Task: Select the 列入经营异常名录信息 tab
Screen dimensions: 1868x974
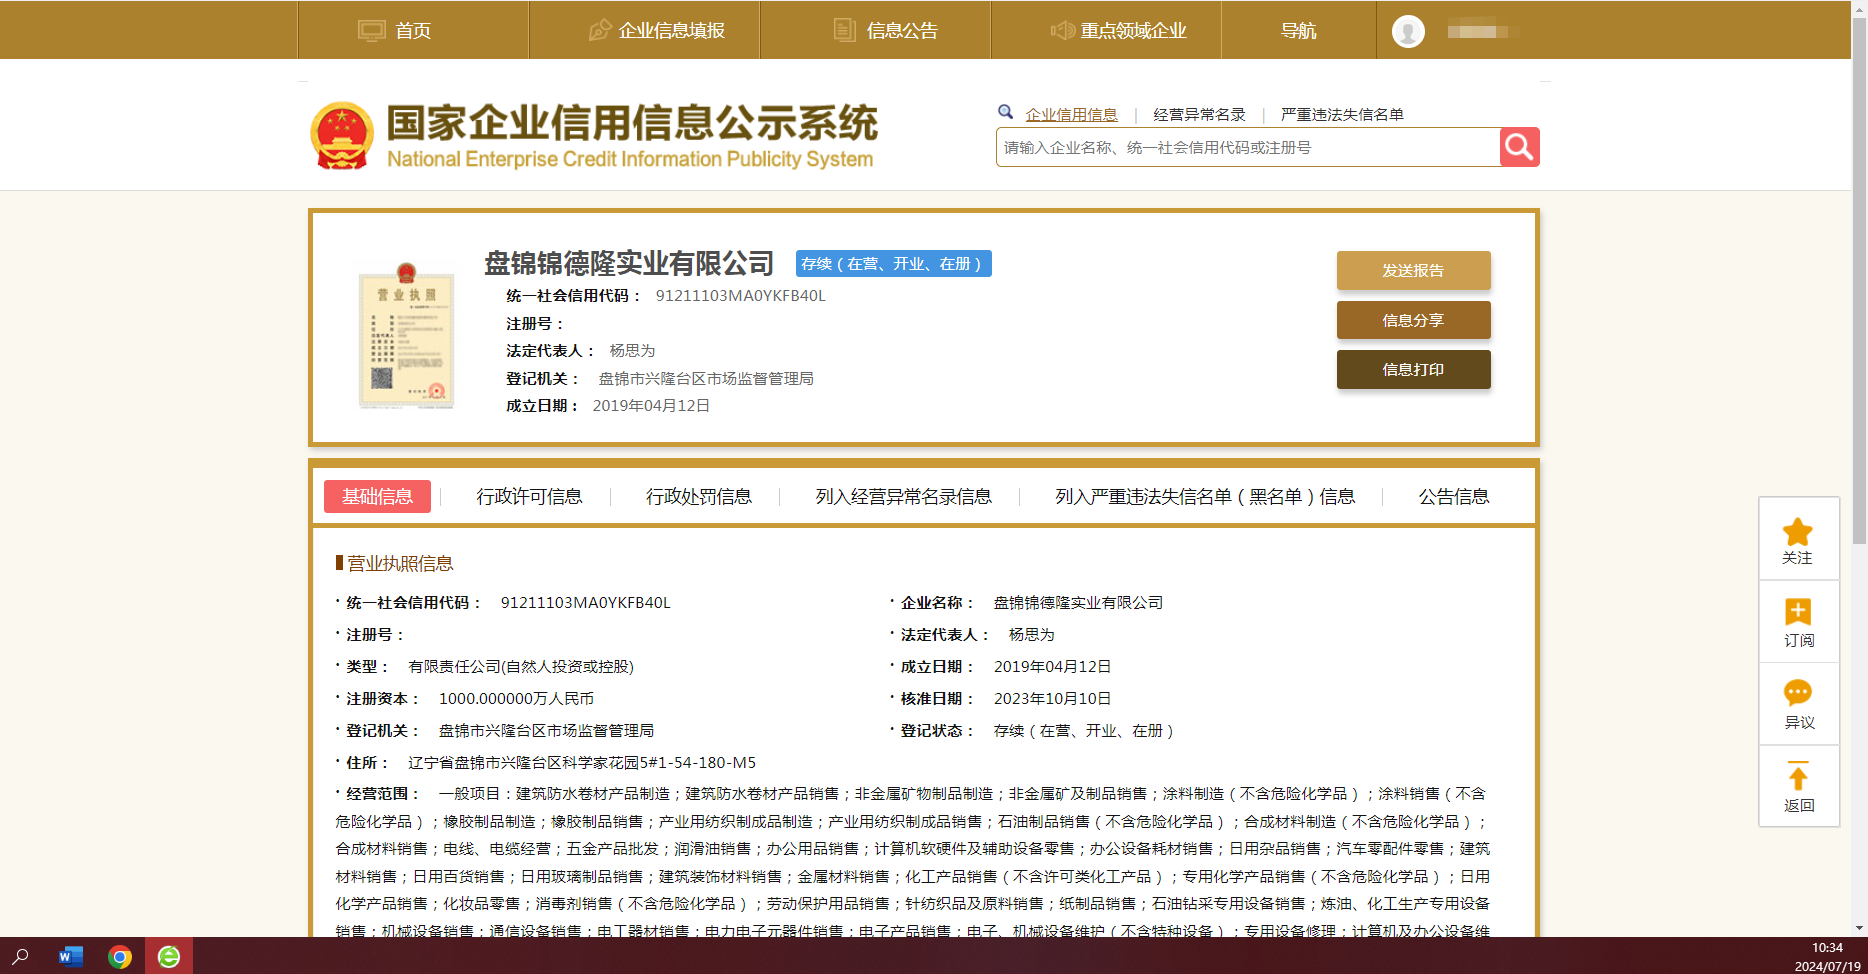Action: [x=903, y=497]
